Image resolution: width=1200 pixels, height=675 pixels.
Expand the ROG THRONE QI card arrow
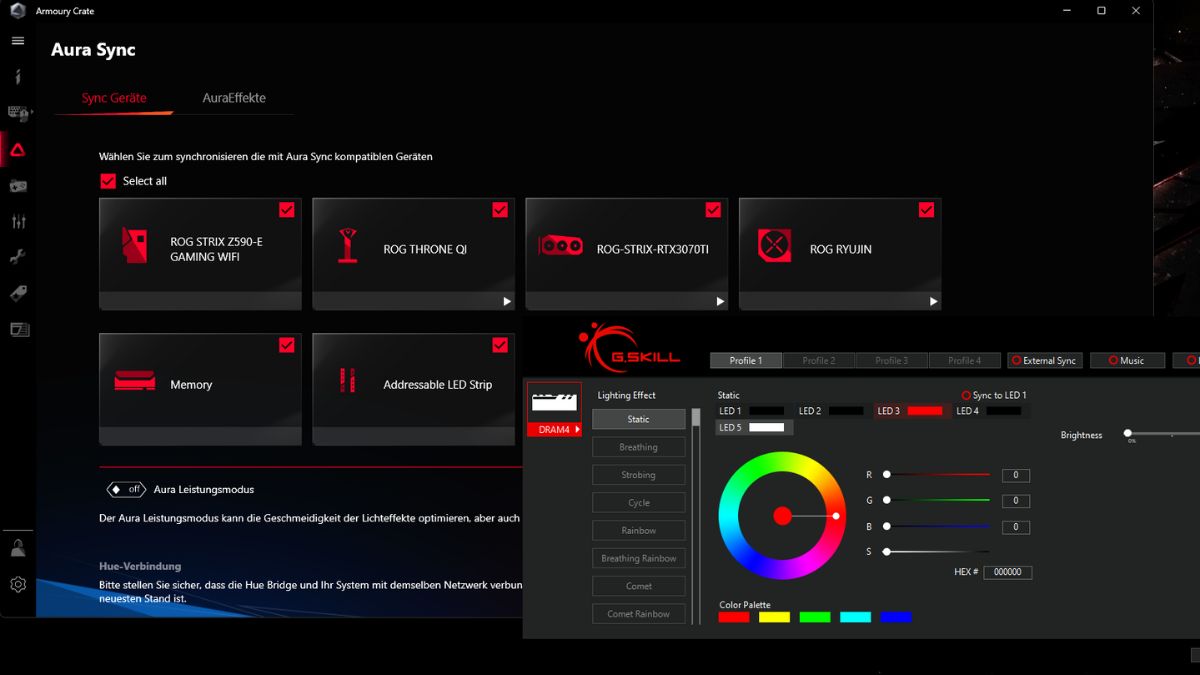pyautogui.click(x=507, y=301)
